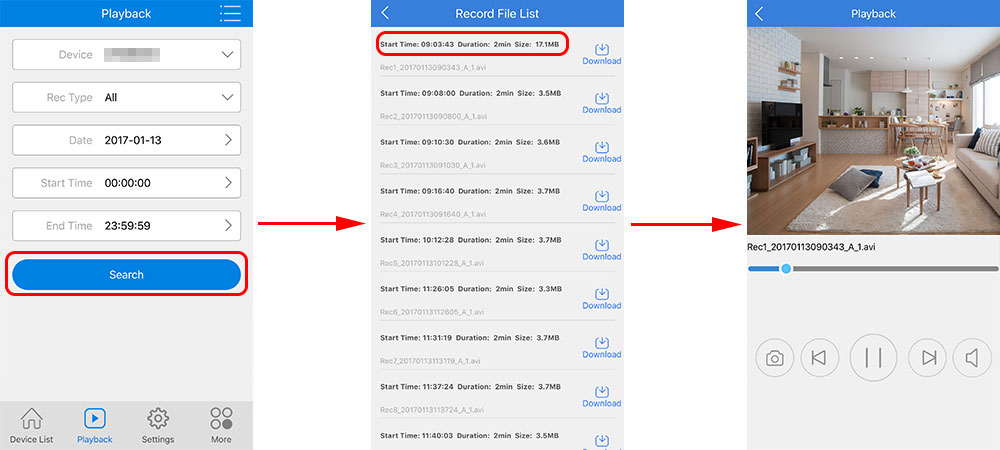The height and width of the screenshot is (450, 1000).
Task: Click the video progress slider handle
Action: tap(786, 268)
